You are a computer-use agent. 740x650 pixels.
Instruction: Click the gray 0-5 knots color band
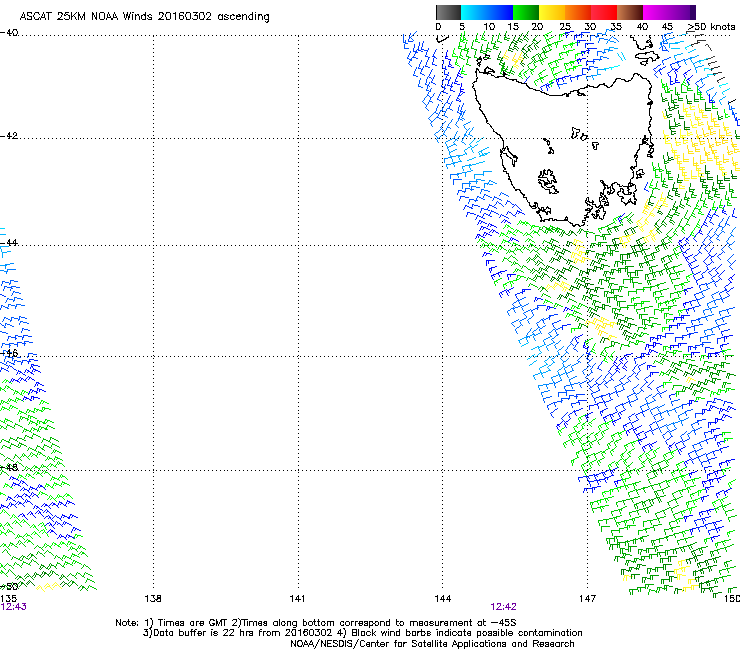click(448, 12)
